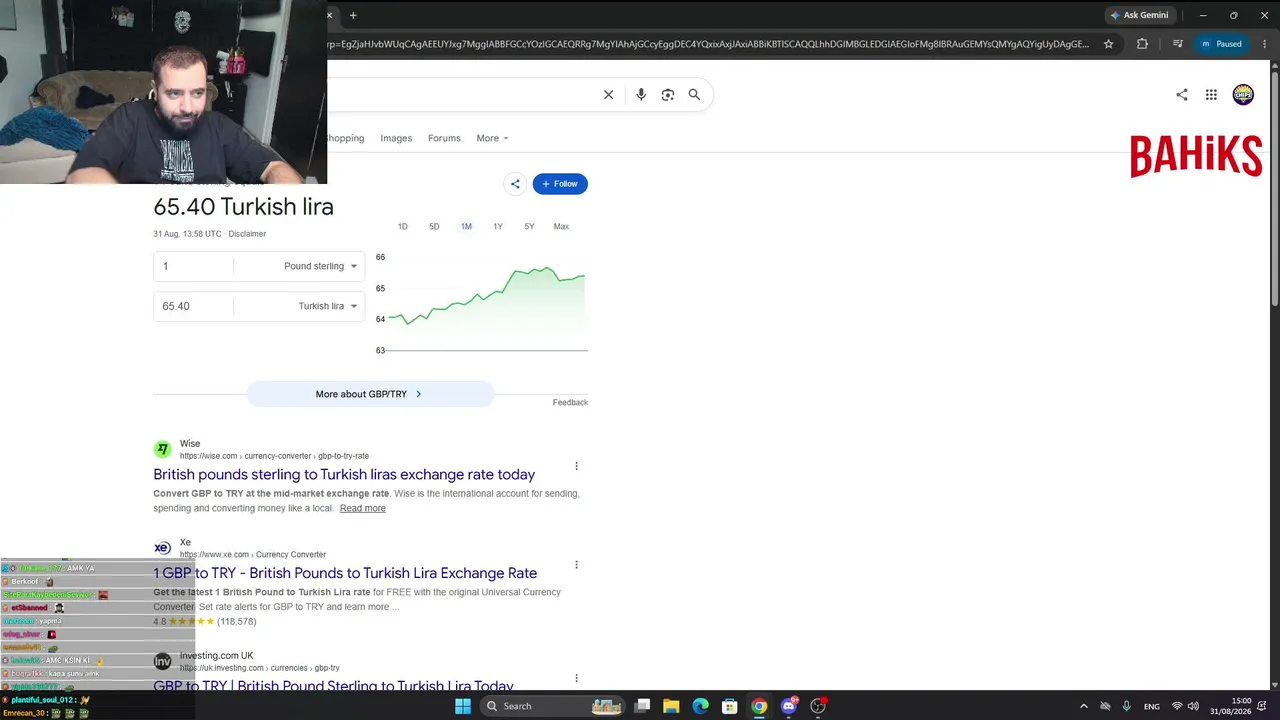Switch to the Shopping tab

click(x=345, y=138)
